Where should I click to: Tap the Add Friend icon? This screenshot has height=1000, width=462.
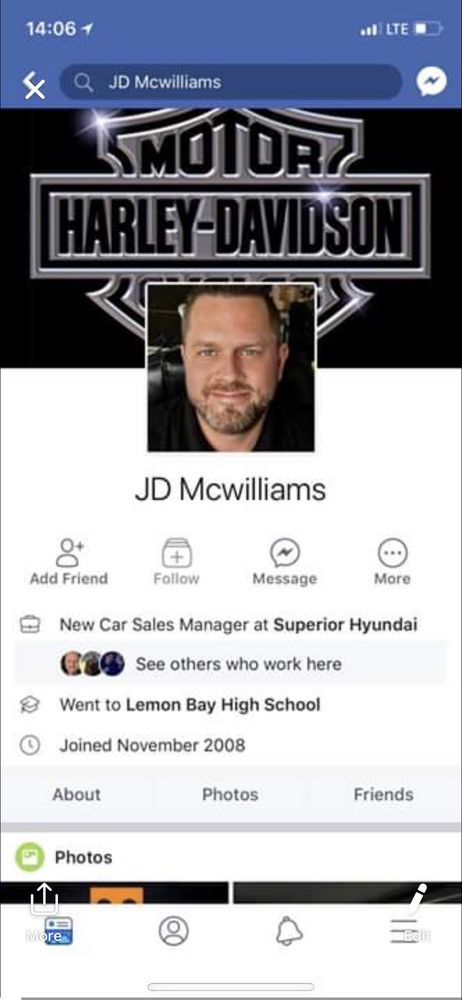click(69, 552)
